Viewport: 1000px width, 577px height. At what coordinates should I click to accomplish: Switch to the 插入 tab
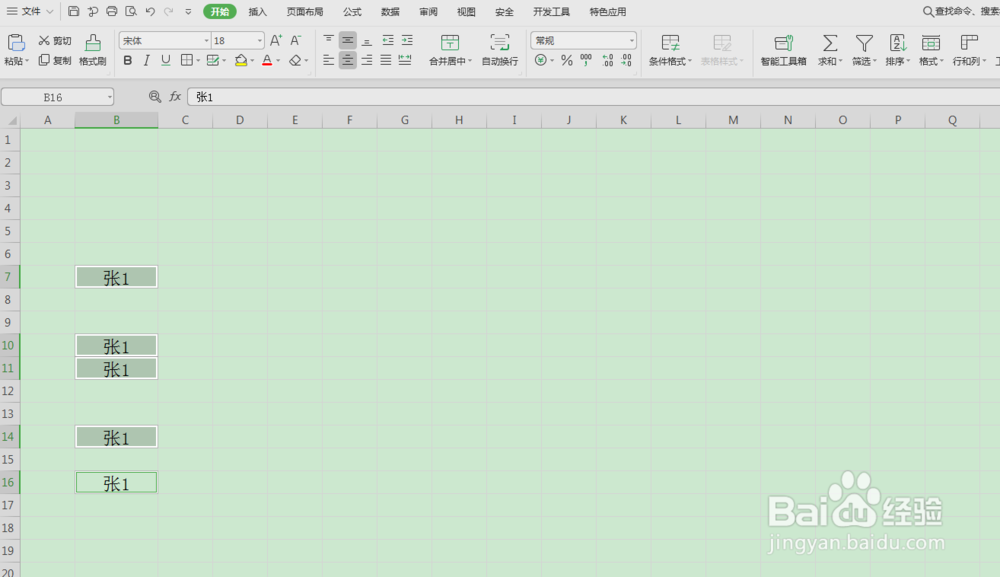[258, 11]
